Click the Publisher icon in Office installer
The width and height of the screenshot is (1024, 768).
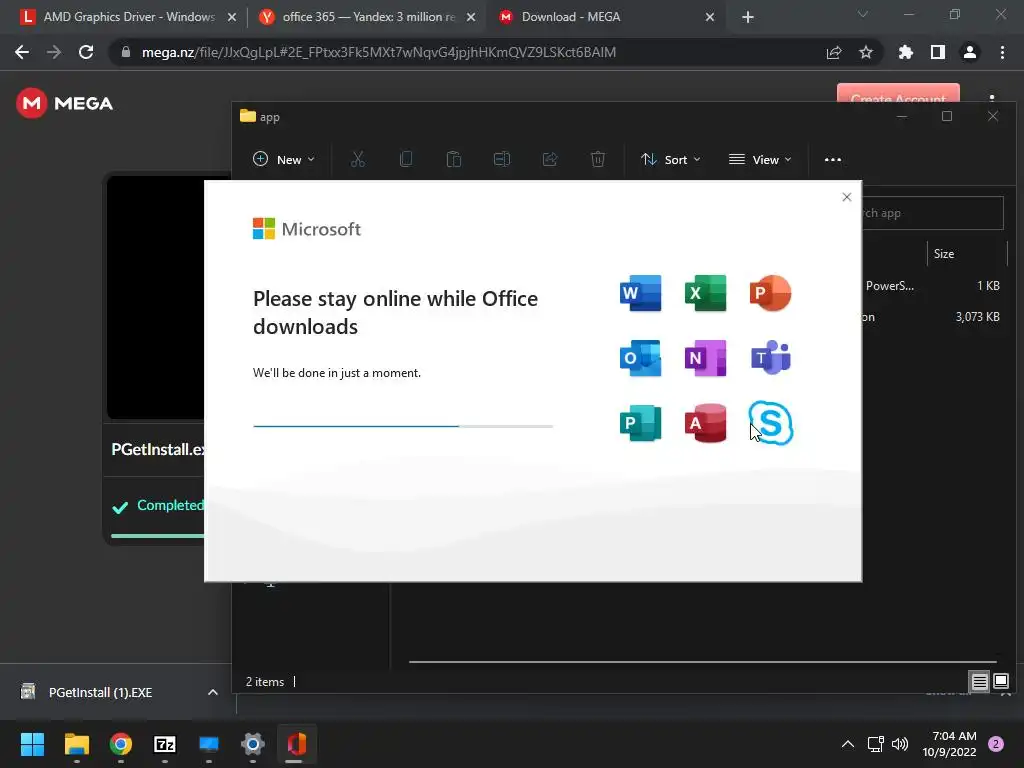(640, 423)
